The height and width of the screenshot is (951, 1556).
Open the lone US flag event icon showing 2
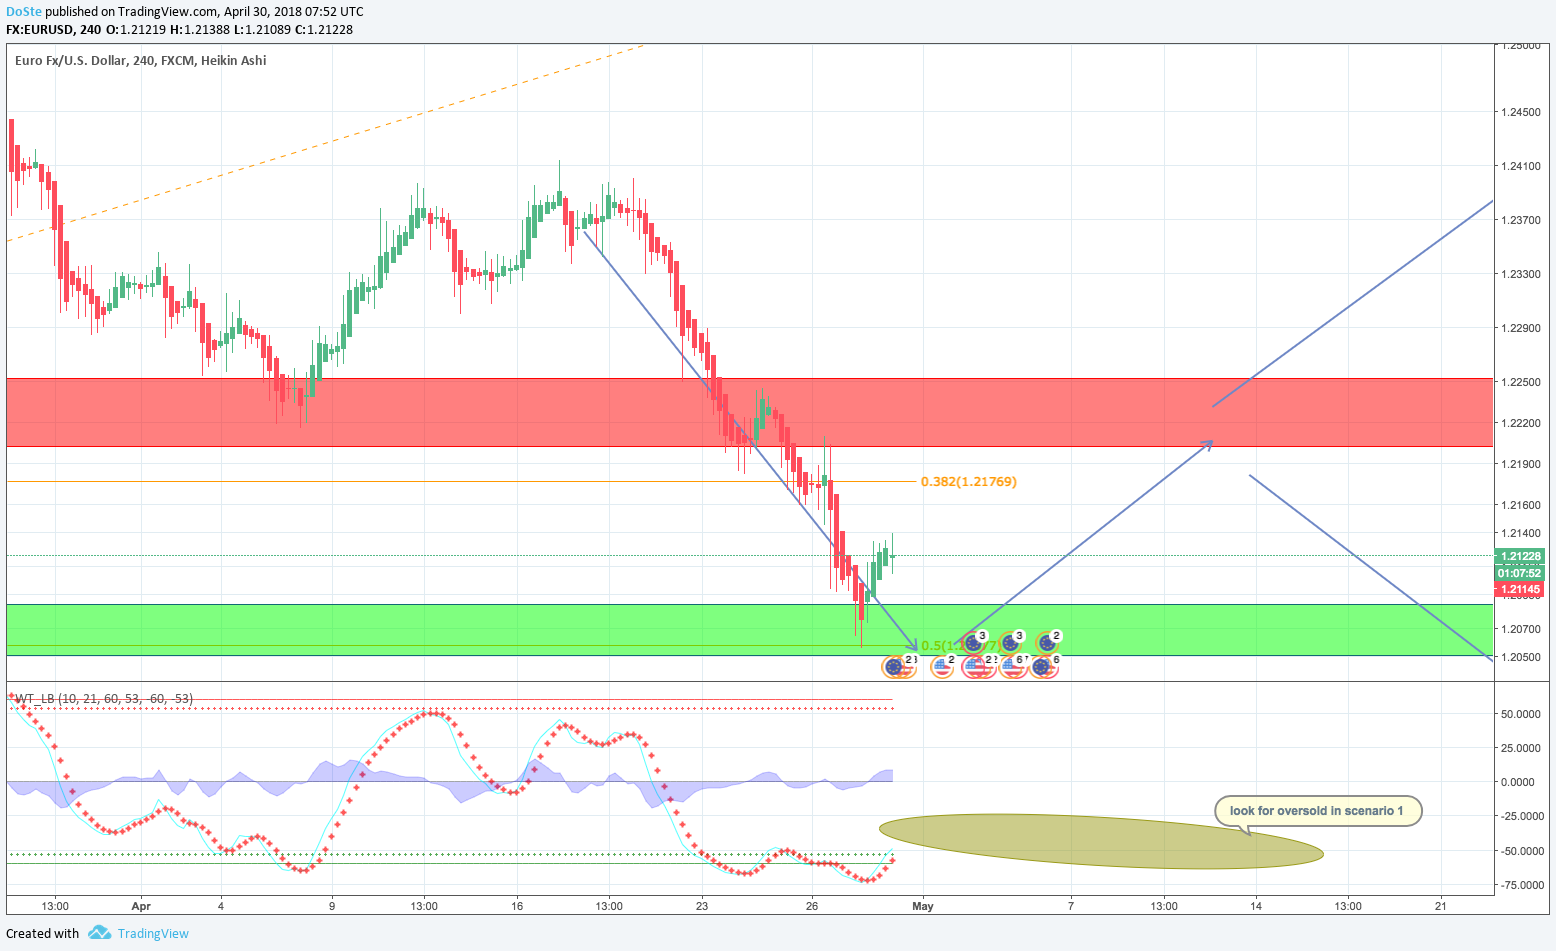click(942, 667)
